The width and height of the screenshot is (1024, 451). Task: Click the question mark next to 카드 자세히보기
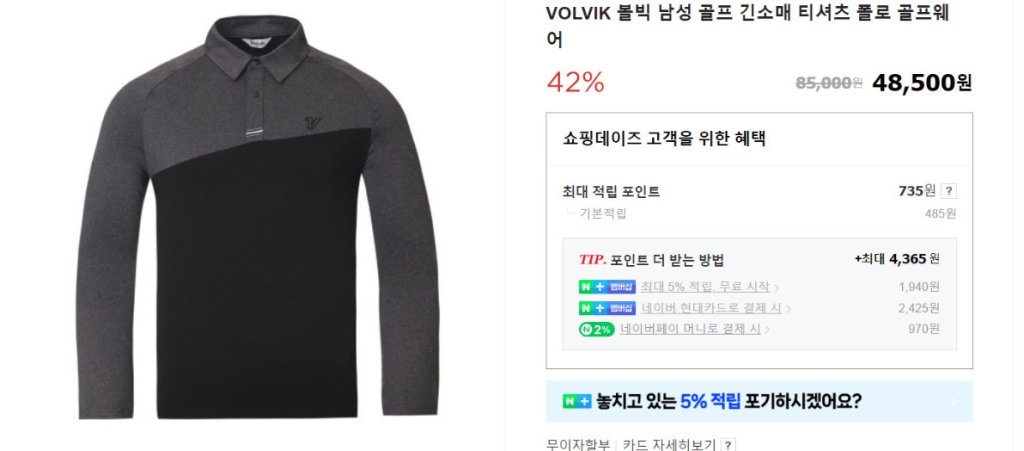click(x=728, y=445)
